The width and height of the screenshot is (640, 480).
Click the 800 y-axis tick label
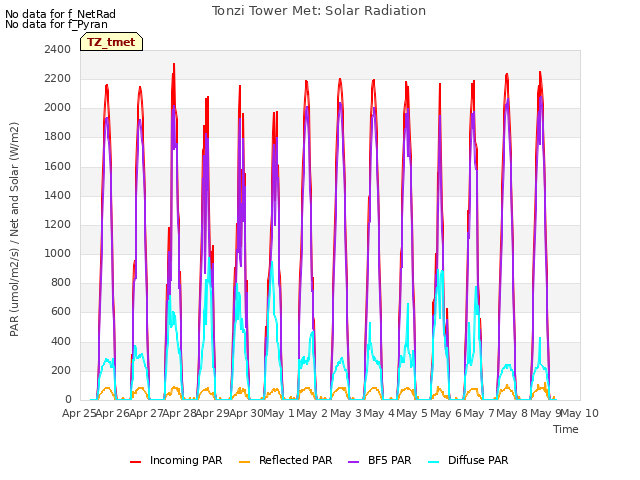coord(61,283)
